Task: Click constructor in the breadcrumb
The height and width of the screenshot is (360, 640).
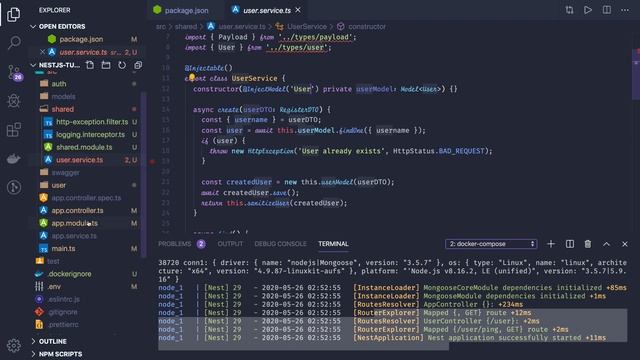Action: (x=367, y=27)
